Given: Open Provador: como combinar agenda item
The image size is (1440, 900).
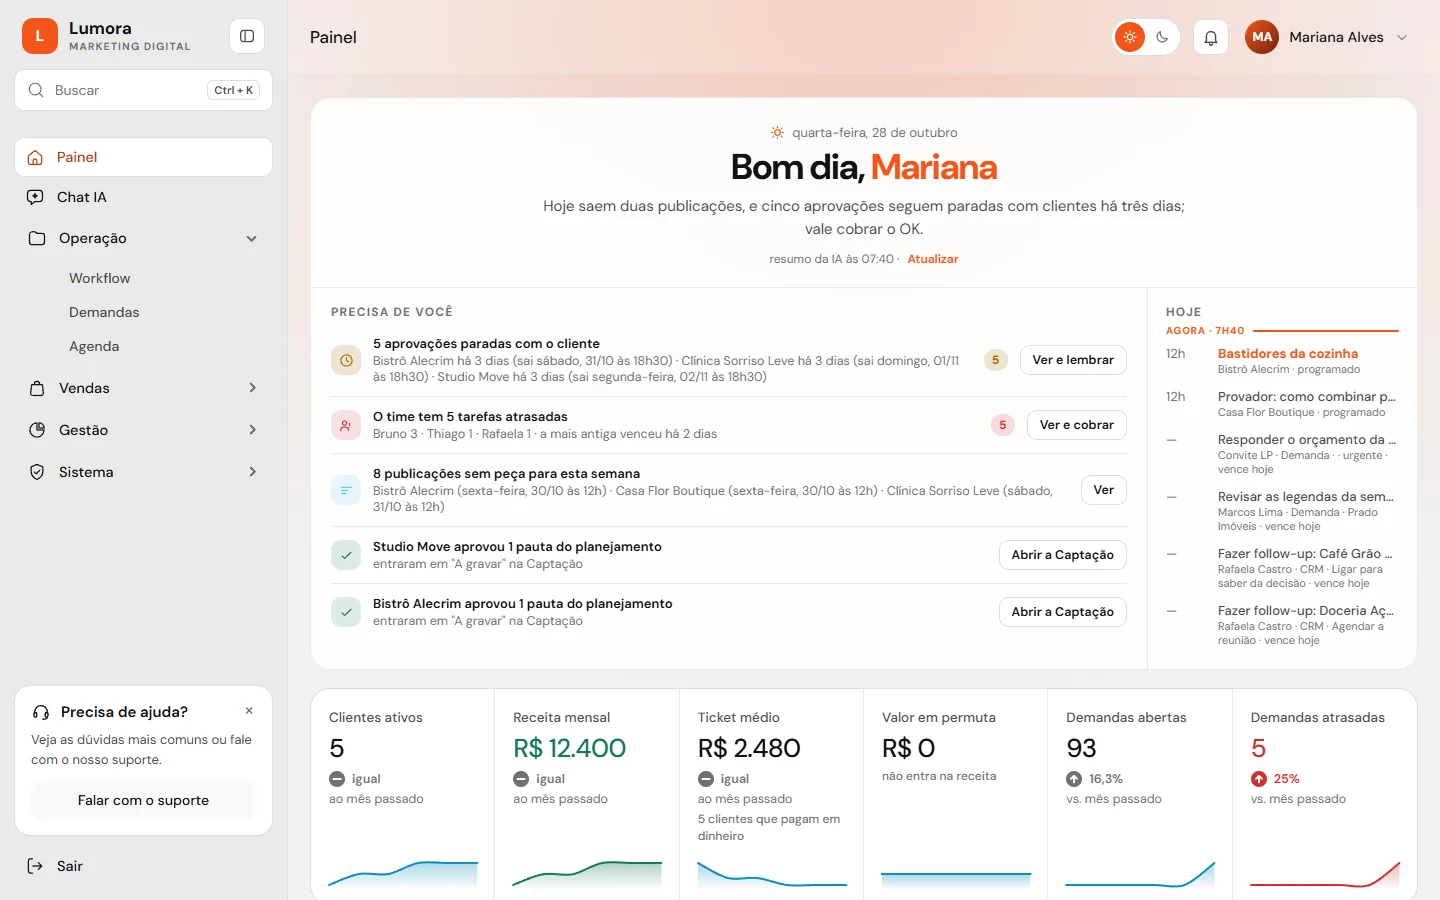Looking at the screenshot, I should [x=1282, y=404].
